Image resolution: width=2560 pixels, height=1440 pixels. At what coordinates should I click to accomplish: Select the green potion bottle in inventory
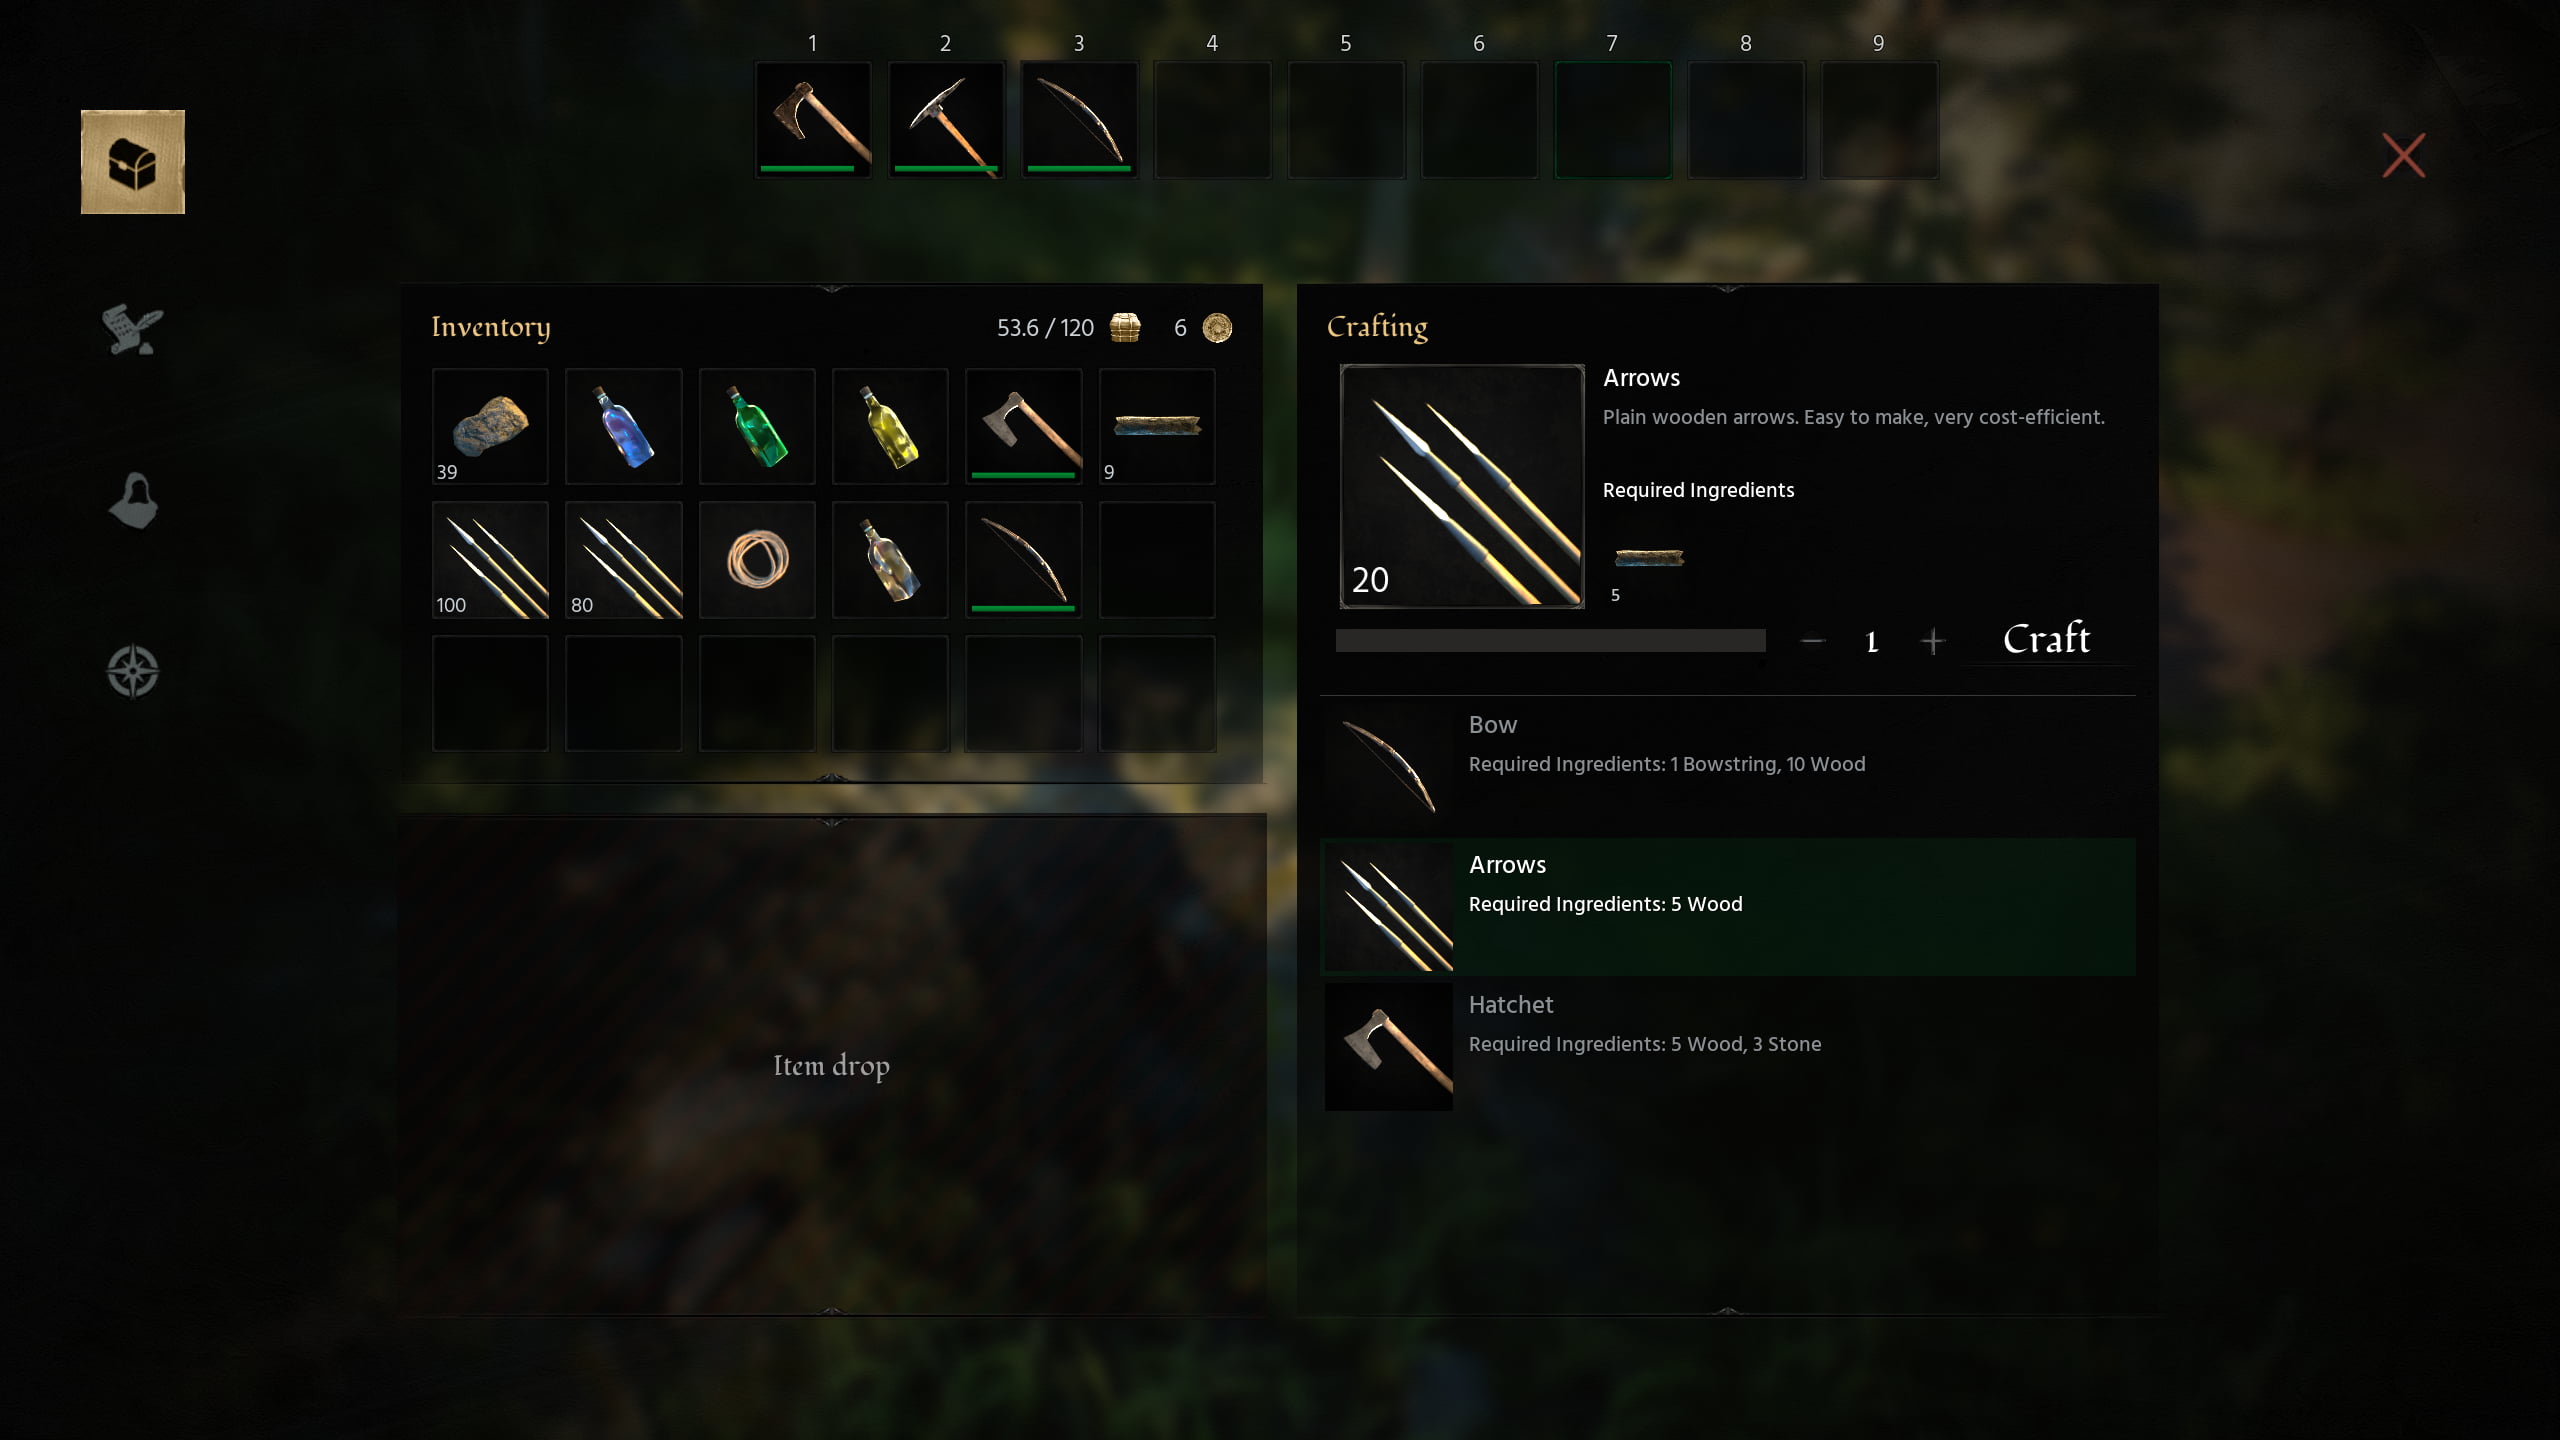point(757,427)
